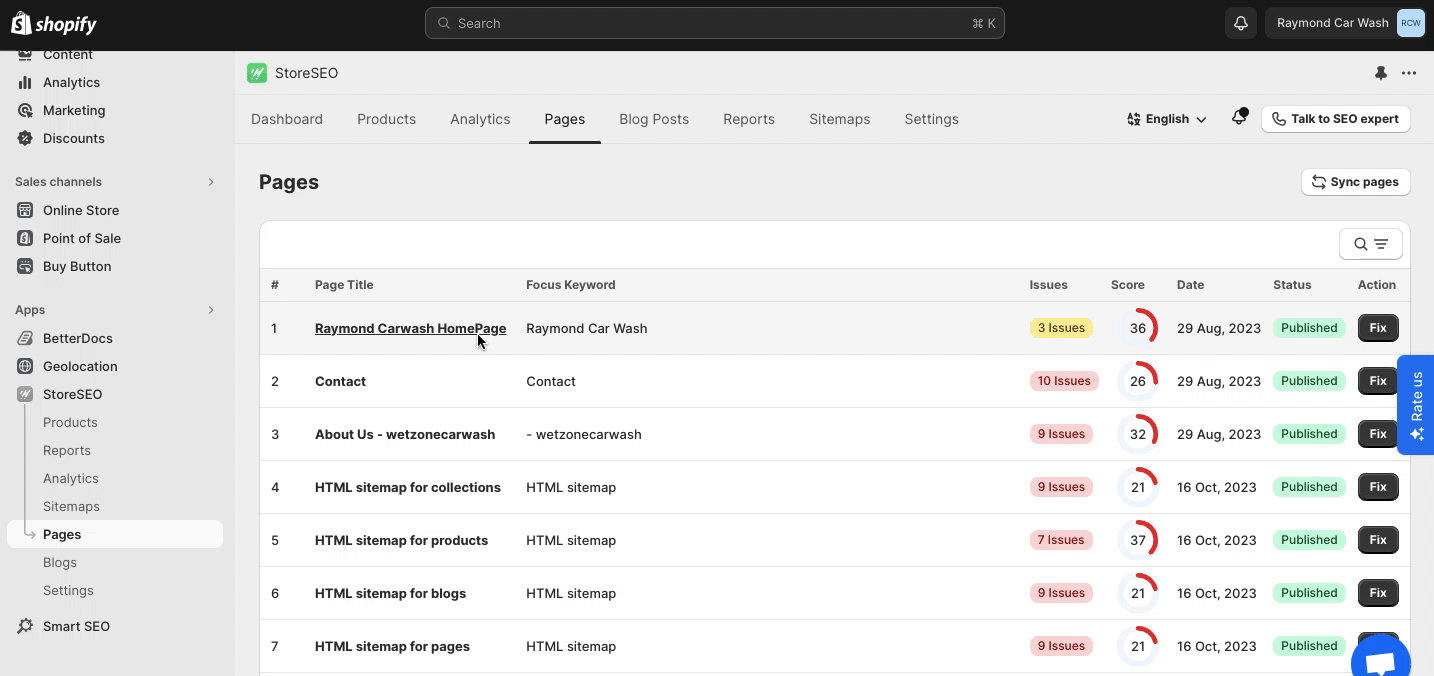The height and width of the screenshot is (676, 1434).
Task: Open Raymond Carwash HomePage link
Action: tap(410, 328)
